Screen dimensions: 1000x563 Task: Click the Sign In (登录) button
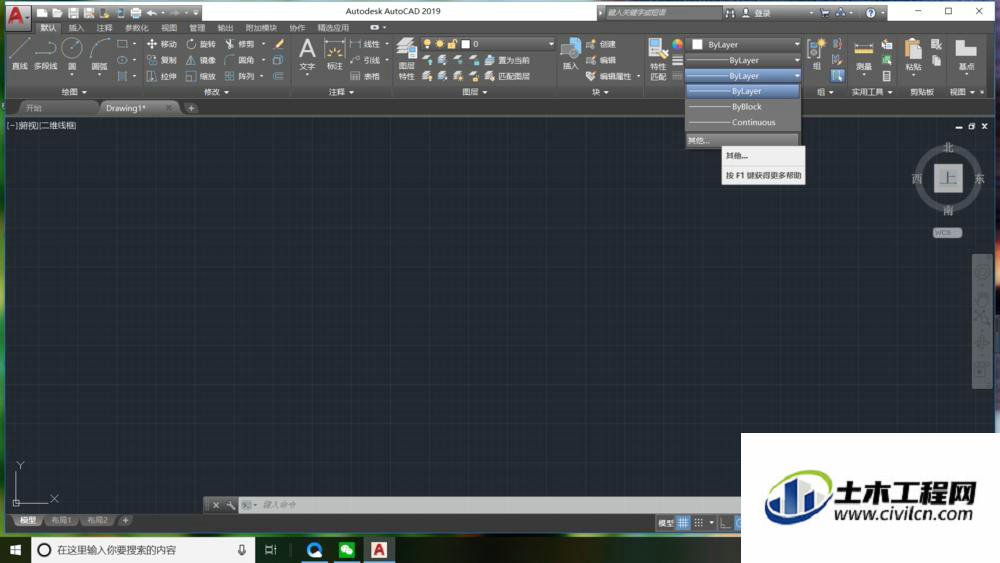pyautogui.click(x=756, y=13)
